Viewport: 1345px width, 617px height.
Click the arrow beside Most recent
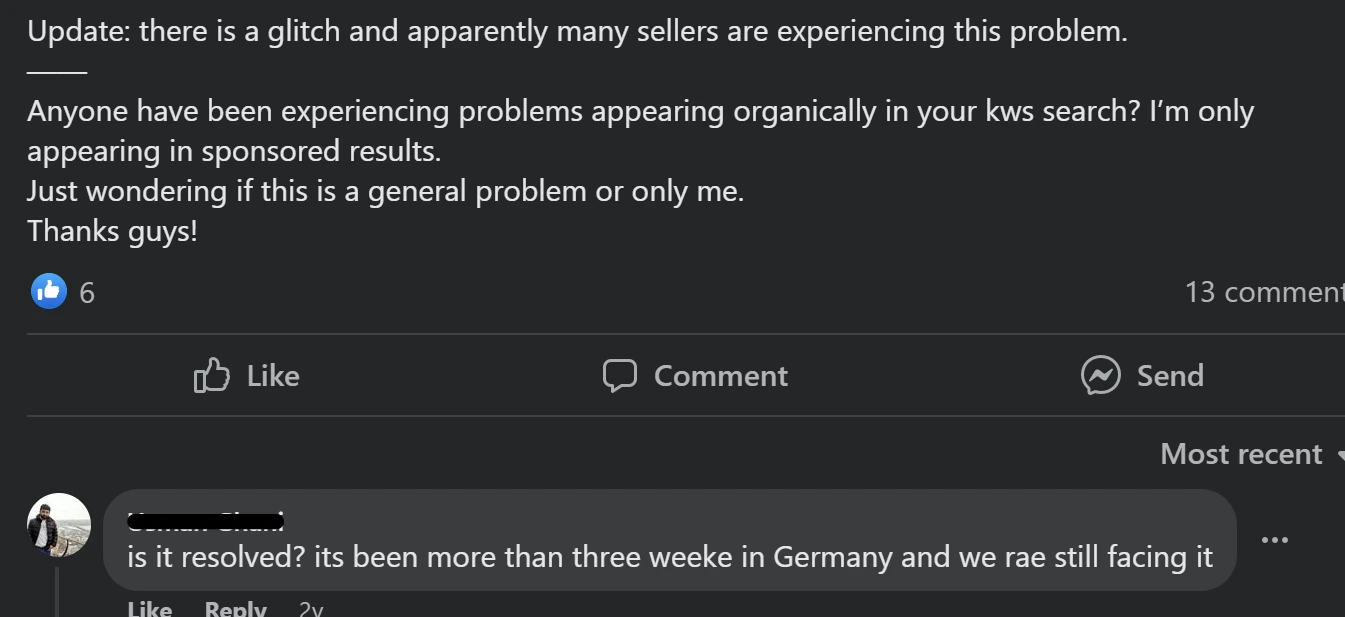[1338, 455]
